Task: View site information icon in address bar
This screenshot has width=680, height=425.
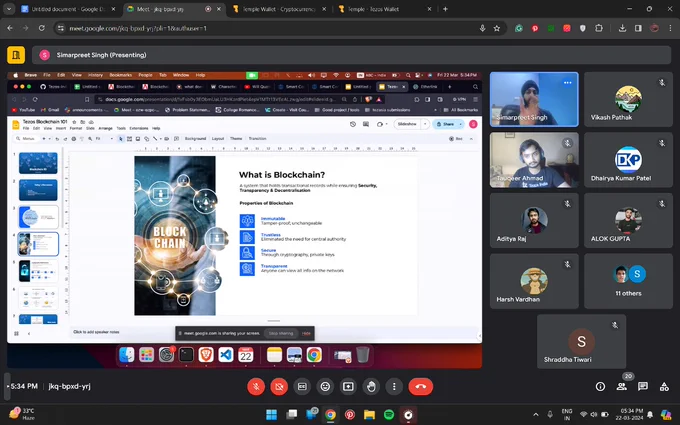Action: point(61,28)
